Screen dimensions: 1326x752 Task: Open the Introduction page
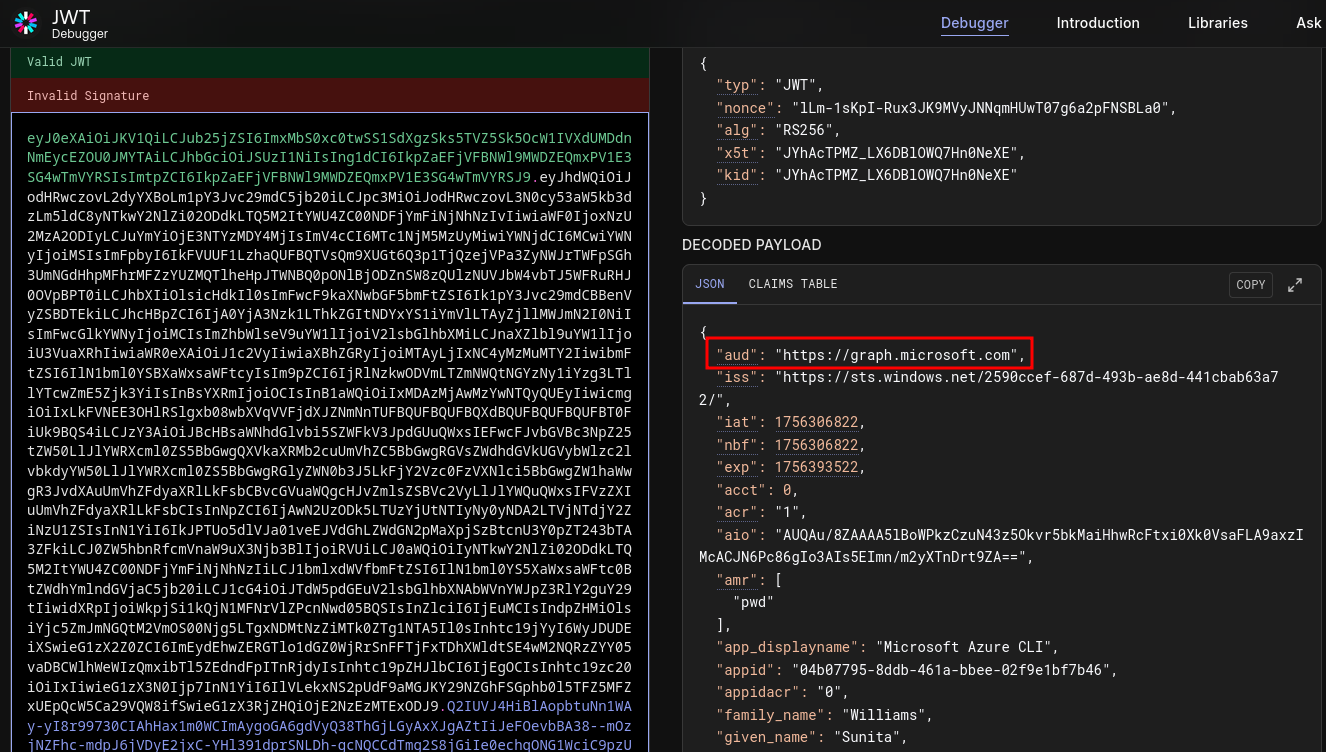1097,23
